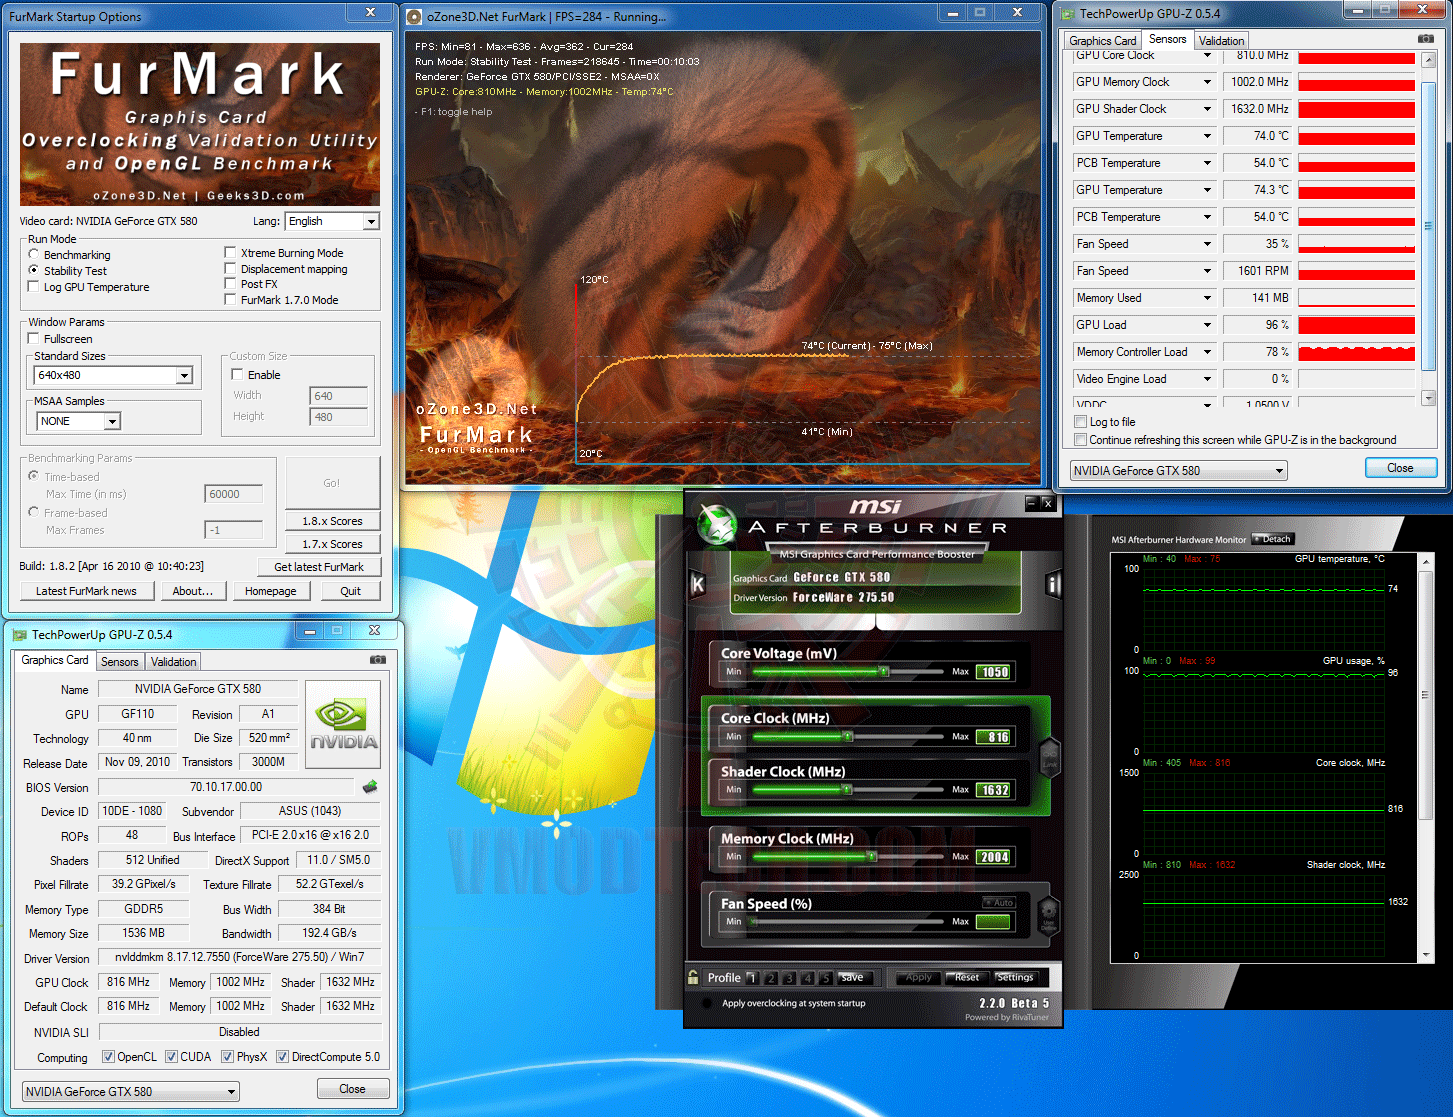
Task: Open the MSAA Samples dropdown
Action: (x=112, y=422)
